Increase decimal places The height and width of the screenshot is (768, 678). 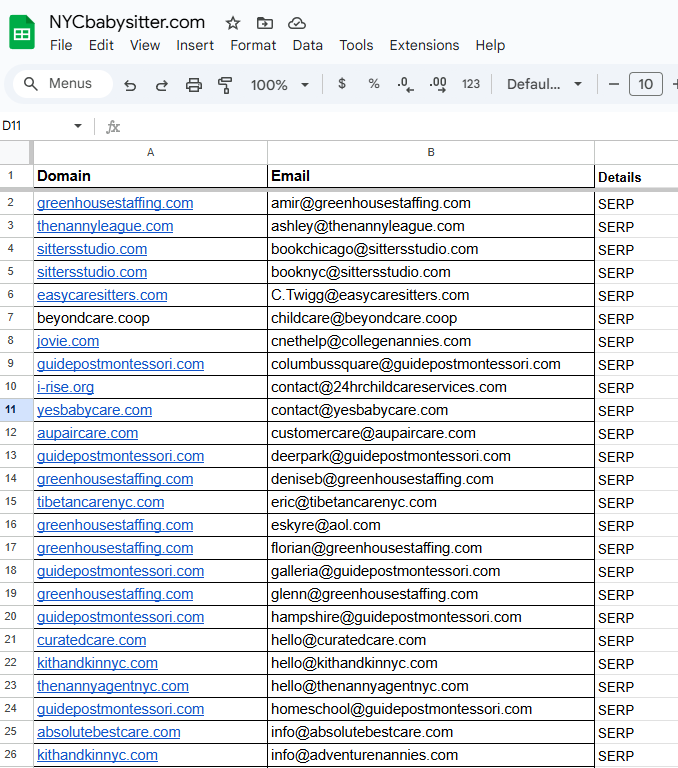[437, 85]
